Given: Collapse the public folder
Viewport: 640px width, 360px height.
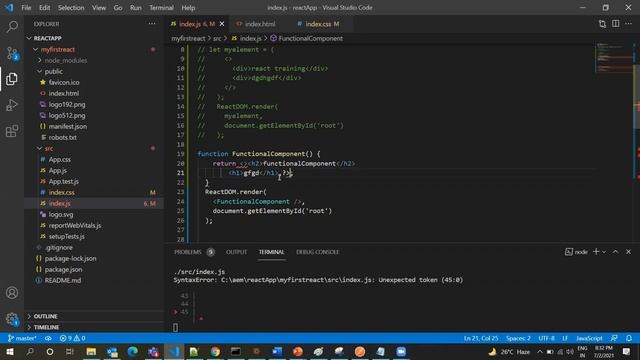Looking at the screenshot, I should (53, 71).
